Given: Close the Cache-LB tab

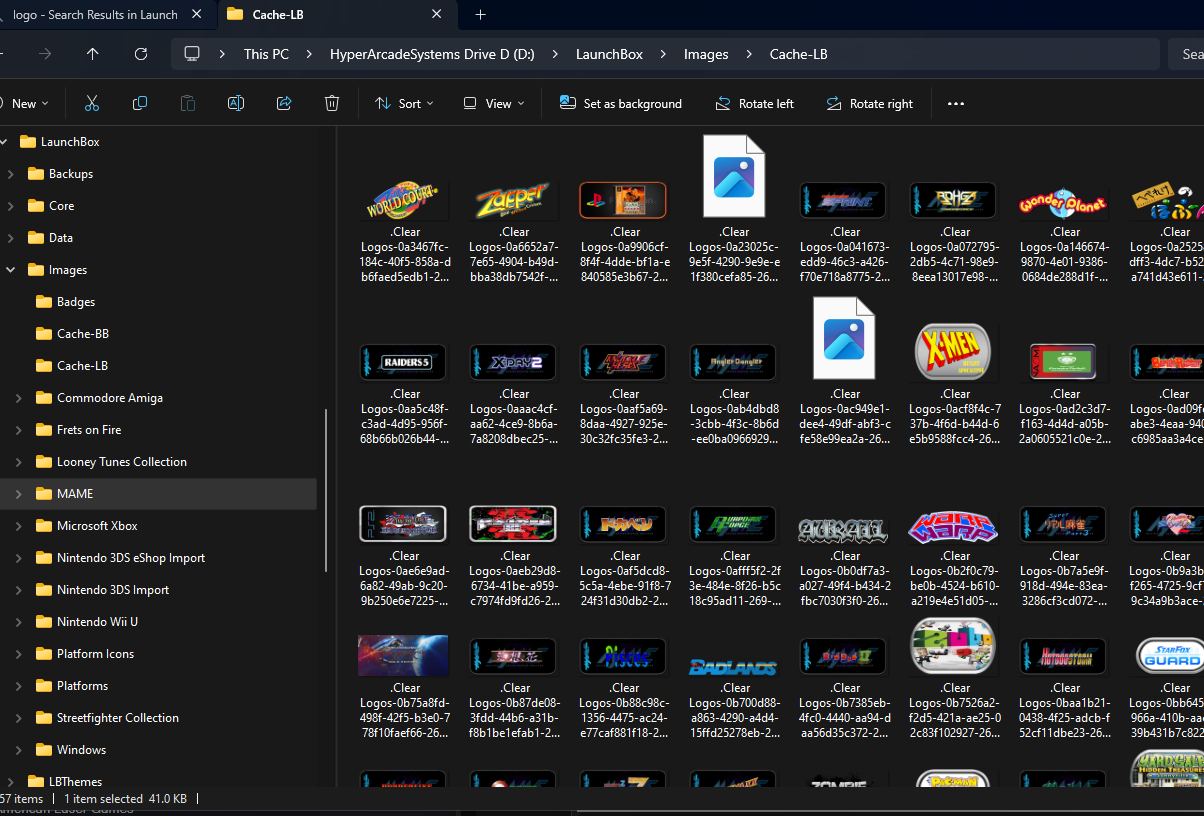Looking at the screenshot, I should click(437, 14).
